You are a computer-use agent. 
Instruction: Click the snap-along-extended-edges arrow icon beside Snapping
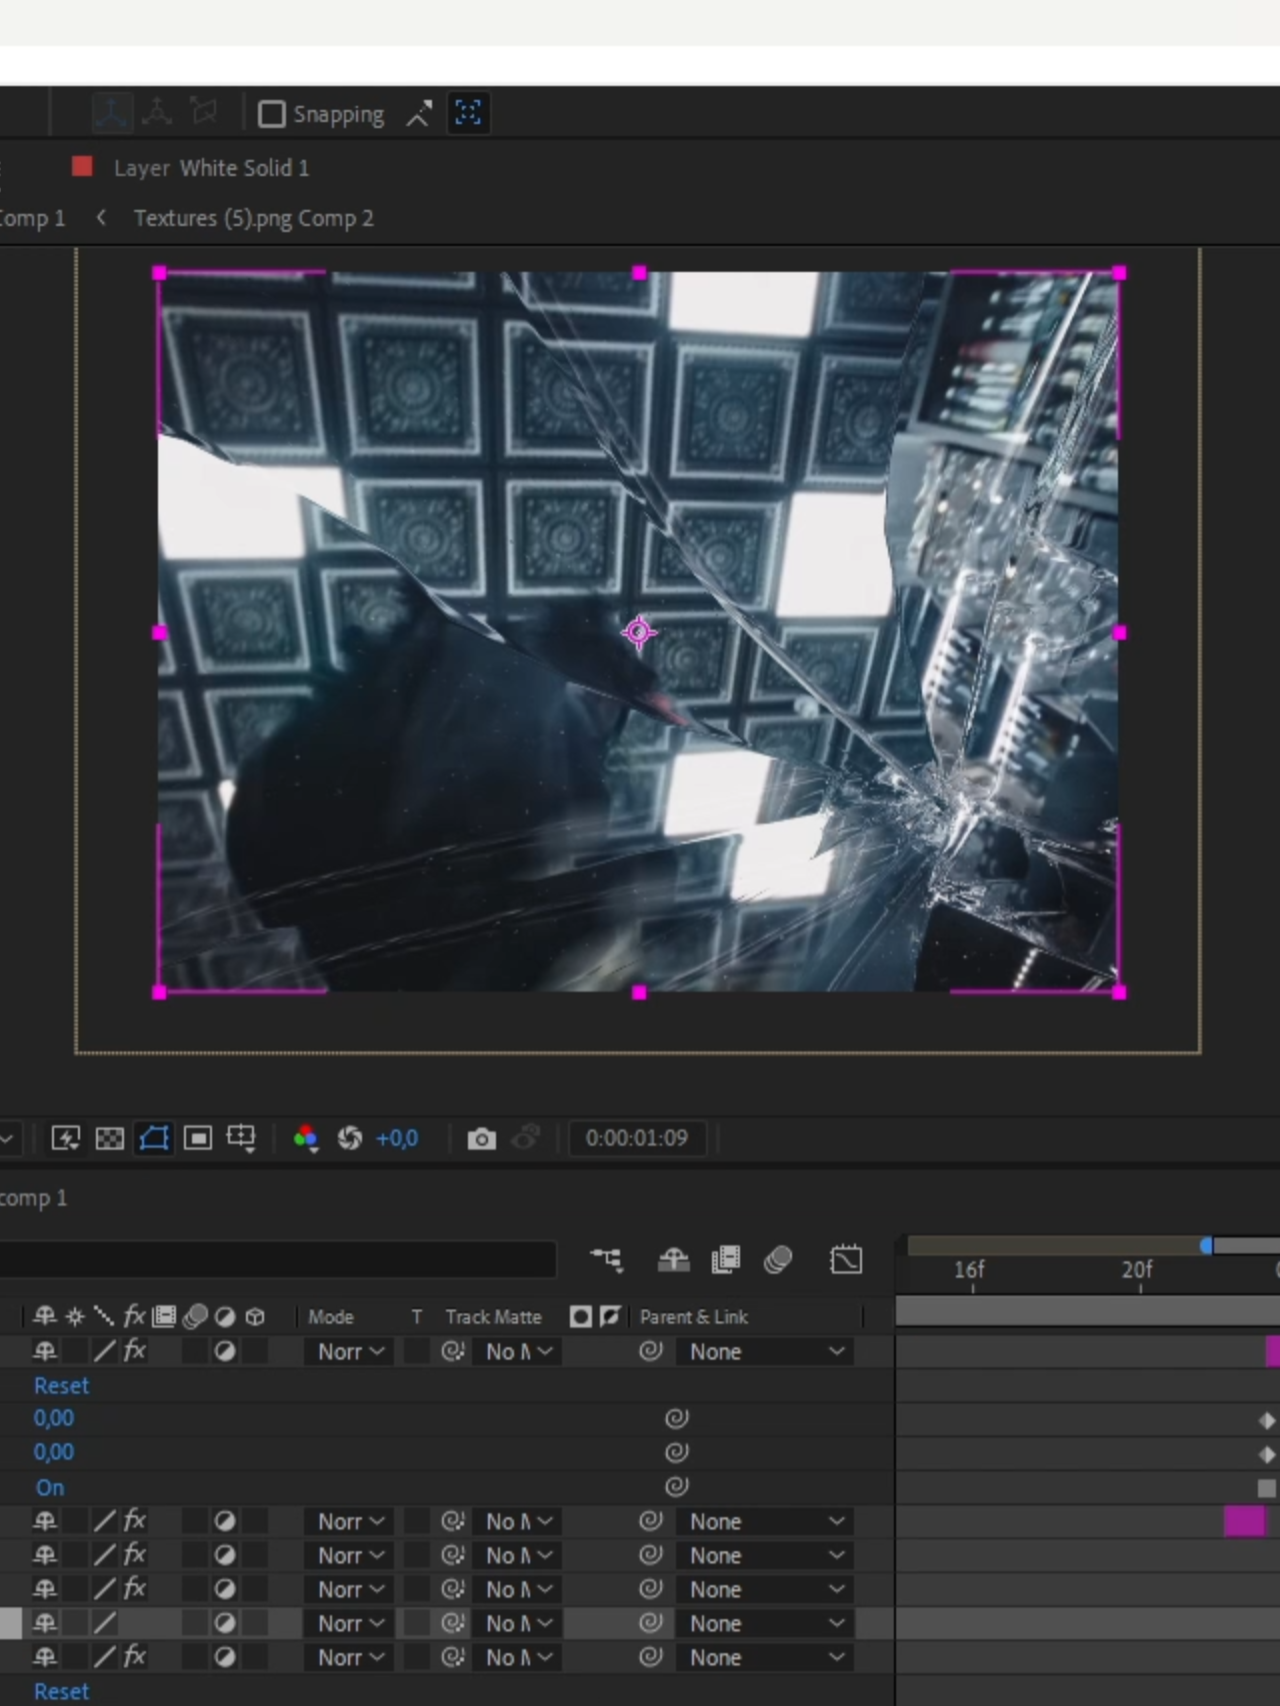pos(419,114)
